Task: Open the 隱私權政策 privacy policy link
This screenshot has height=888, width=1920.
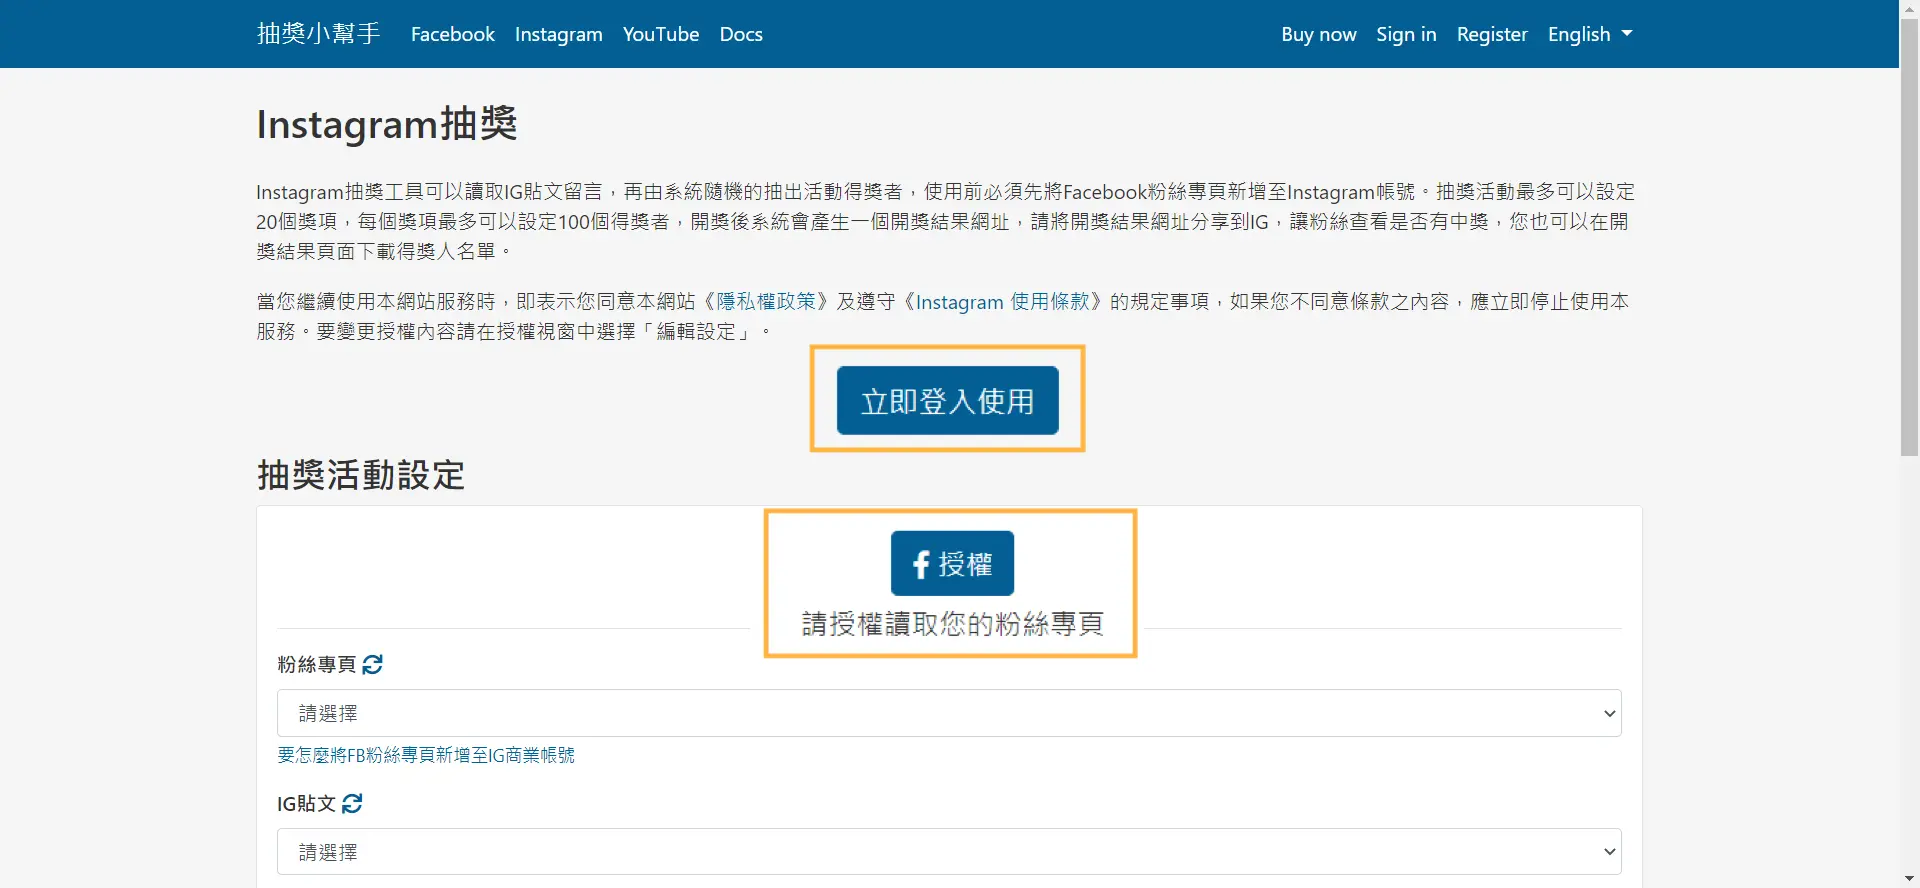Action: 766,302
